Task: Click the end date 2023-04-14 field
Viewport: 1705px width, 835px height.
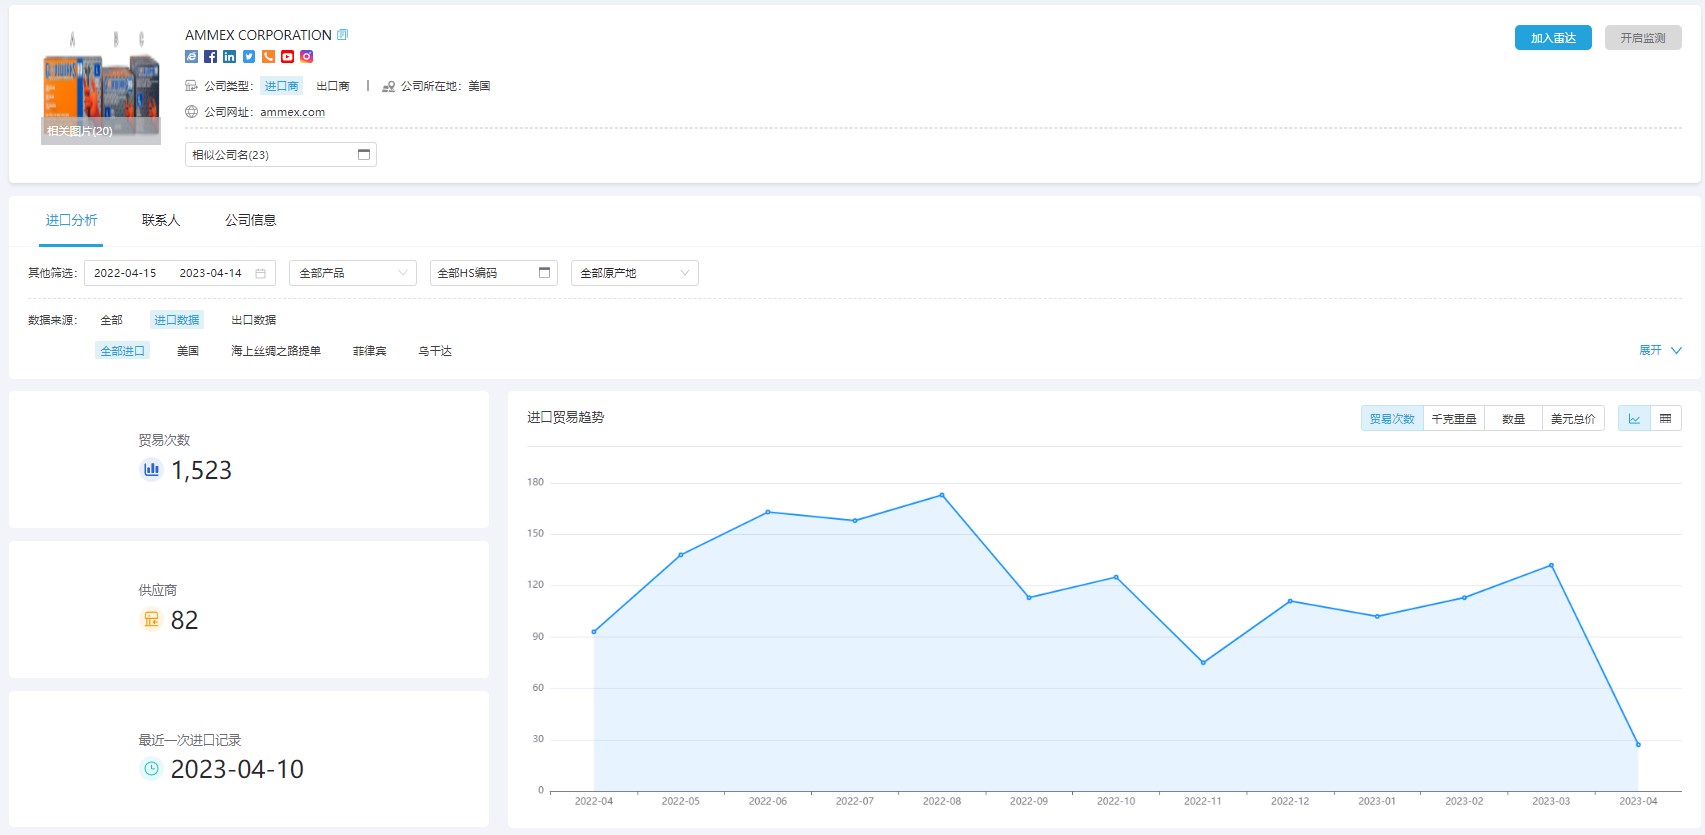Action: [x=210, y=273]
